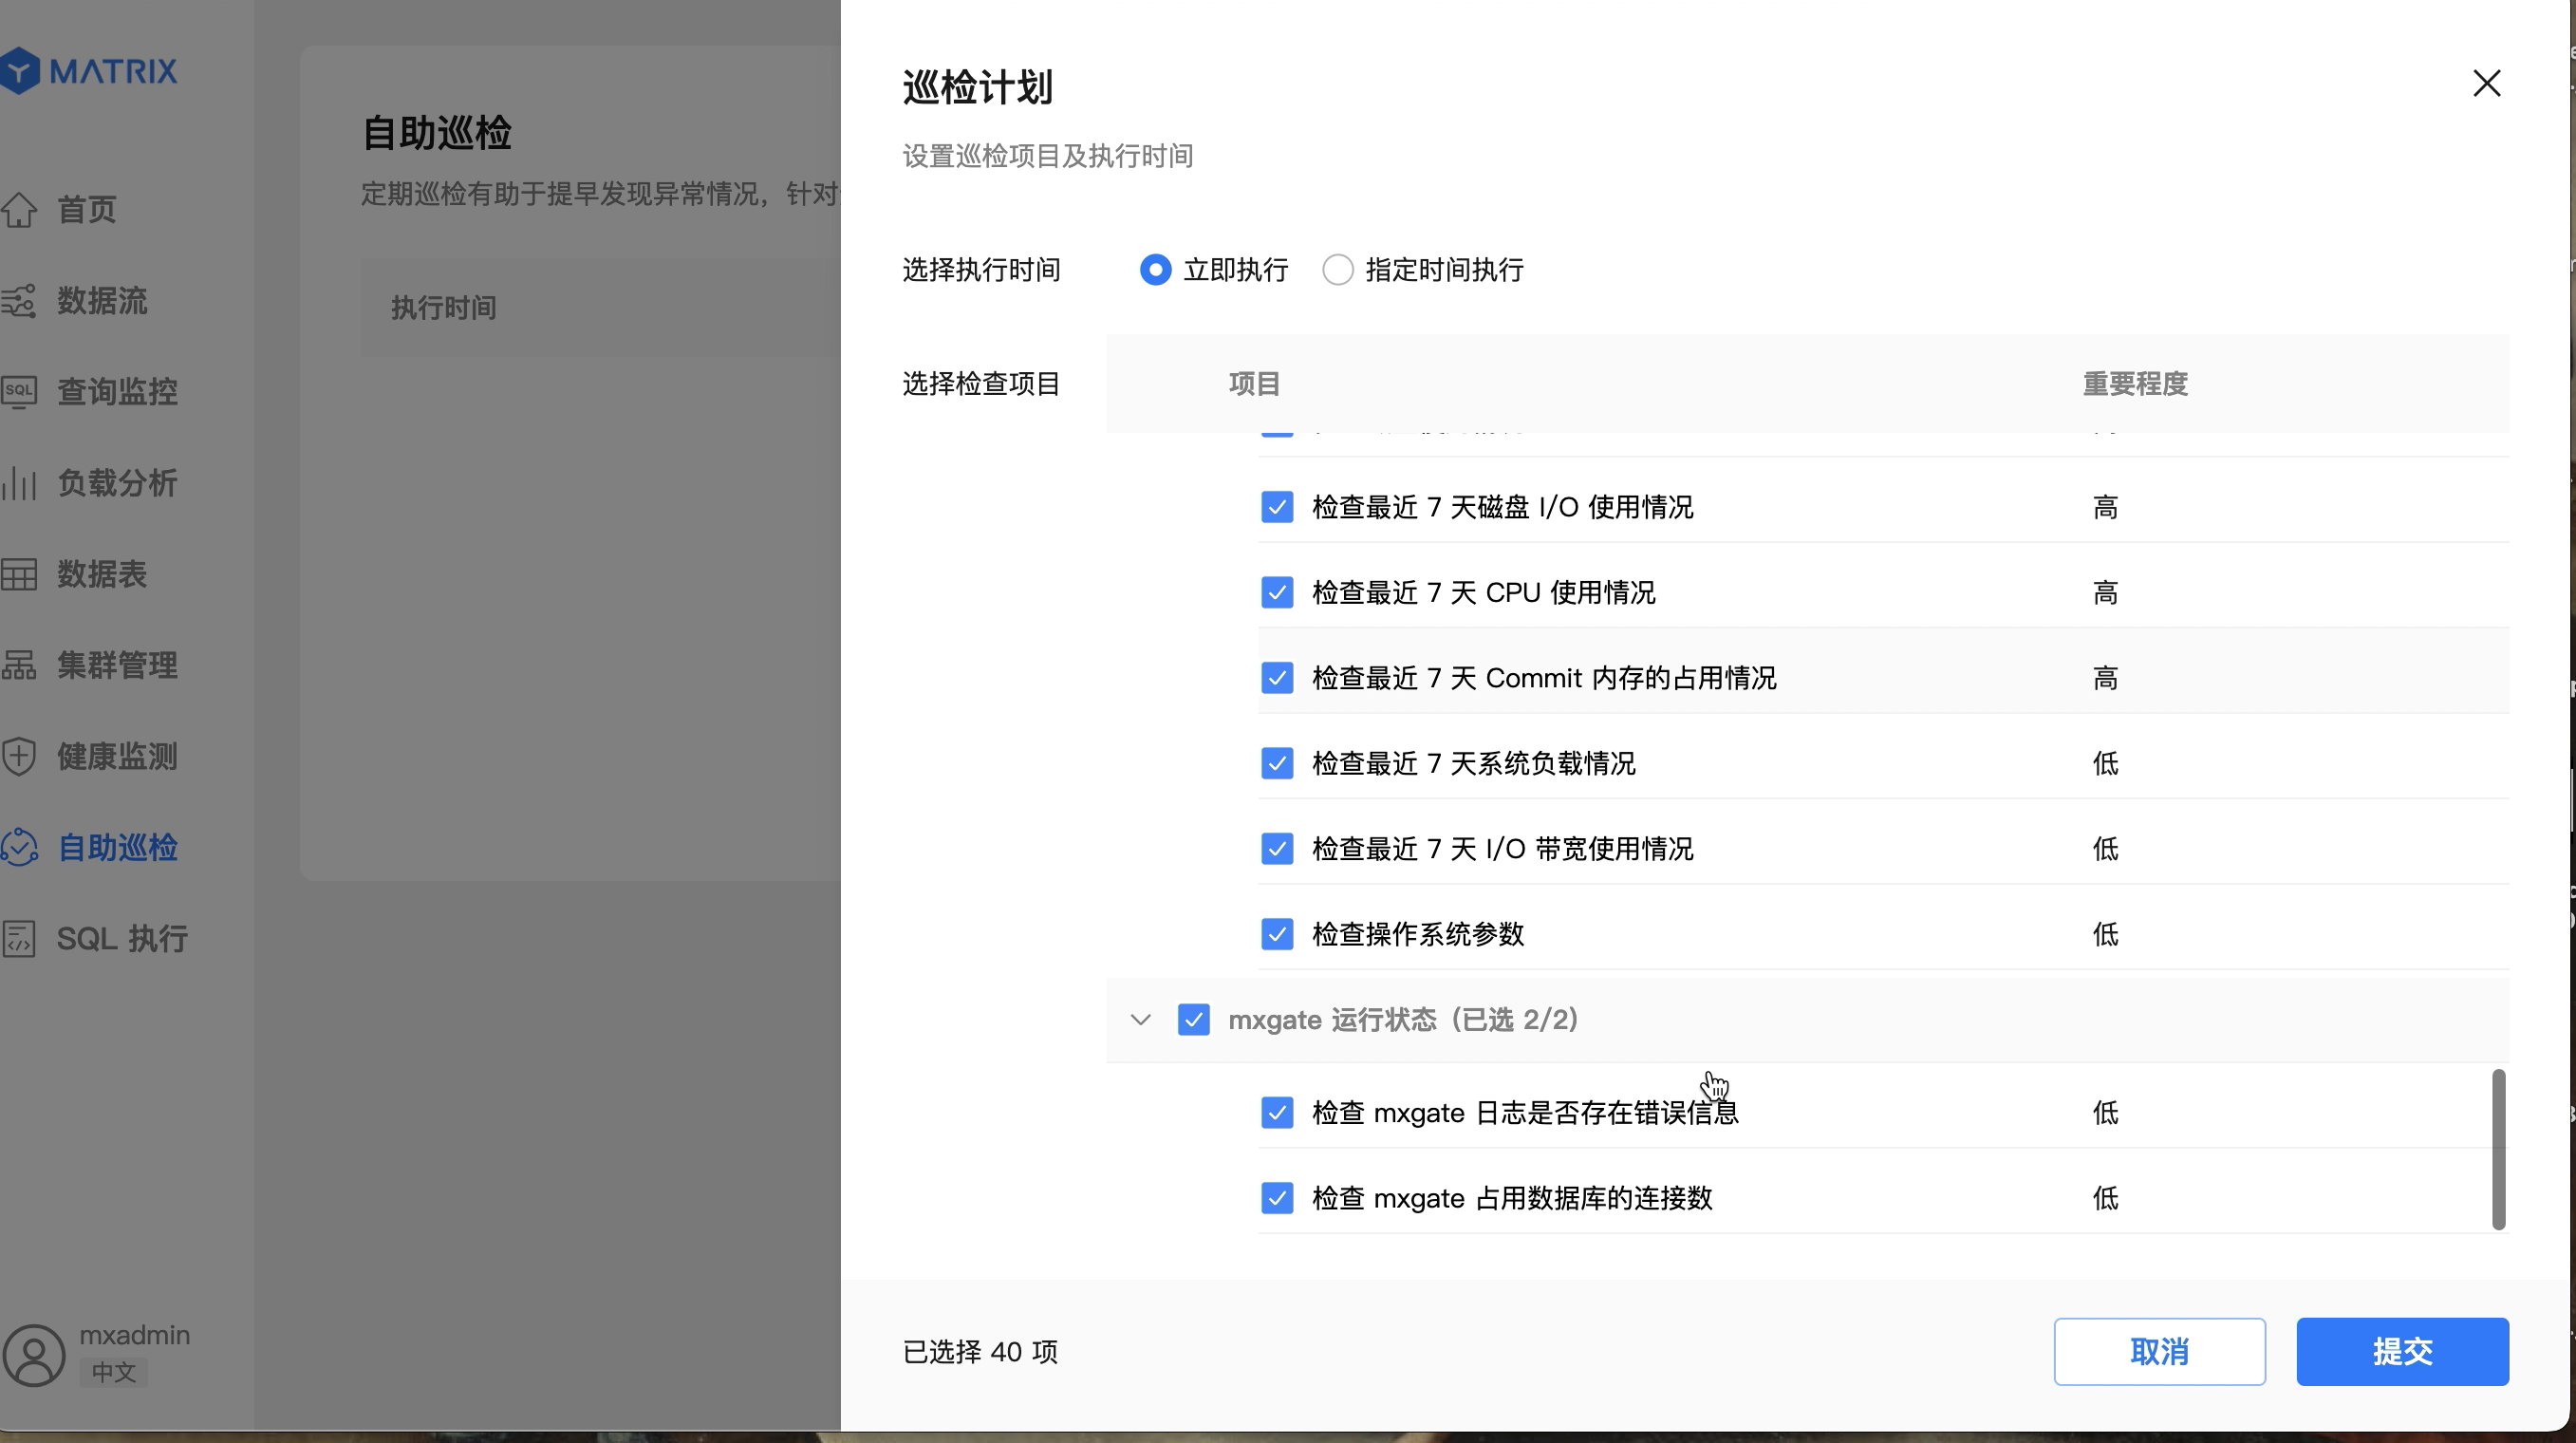Viewport: 2576px width, 1443px height.
Task: Click the 重要程度 column header
Action: coord(2135,384)
